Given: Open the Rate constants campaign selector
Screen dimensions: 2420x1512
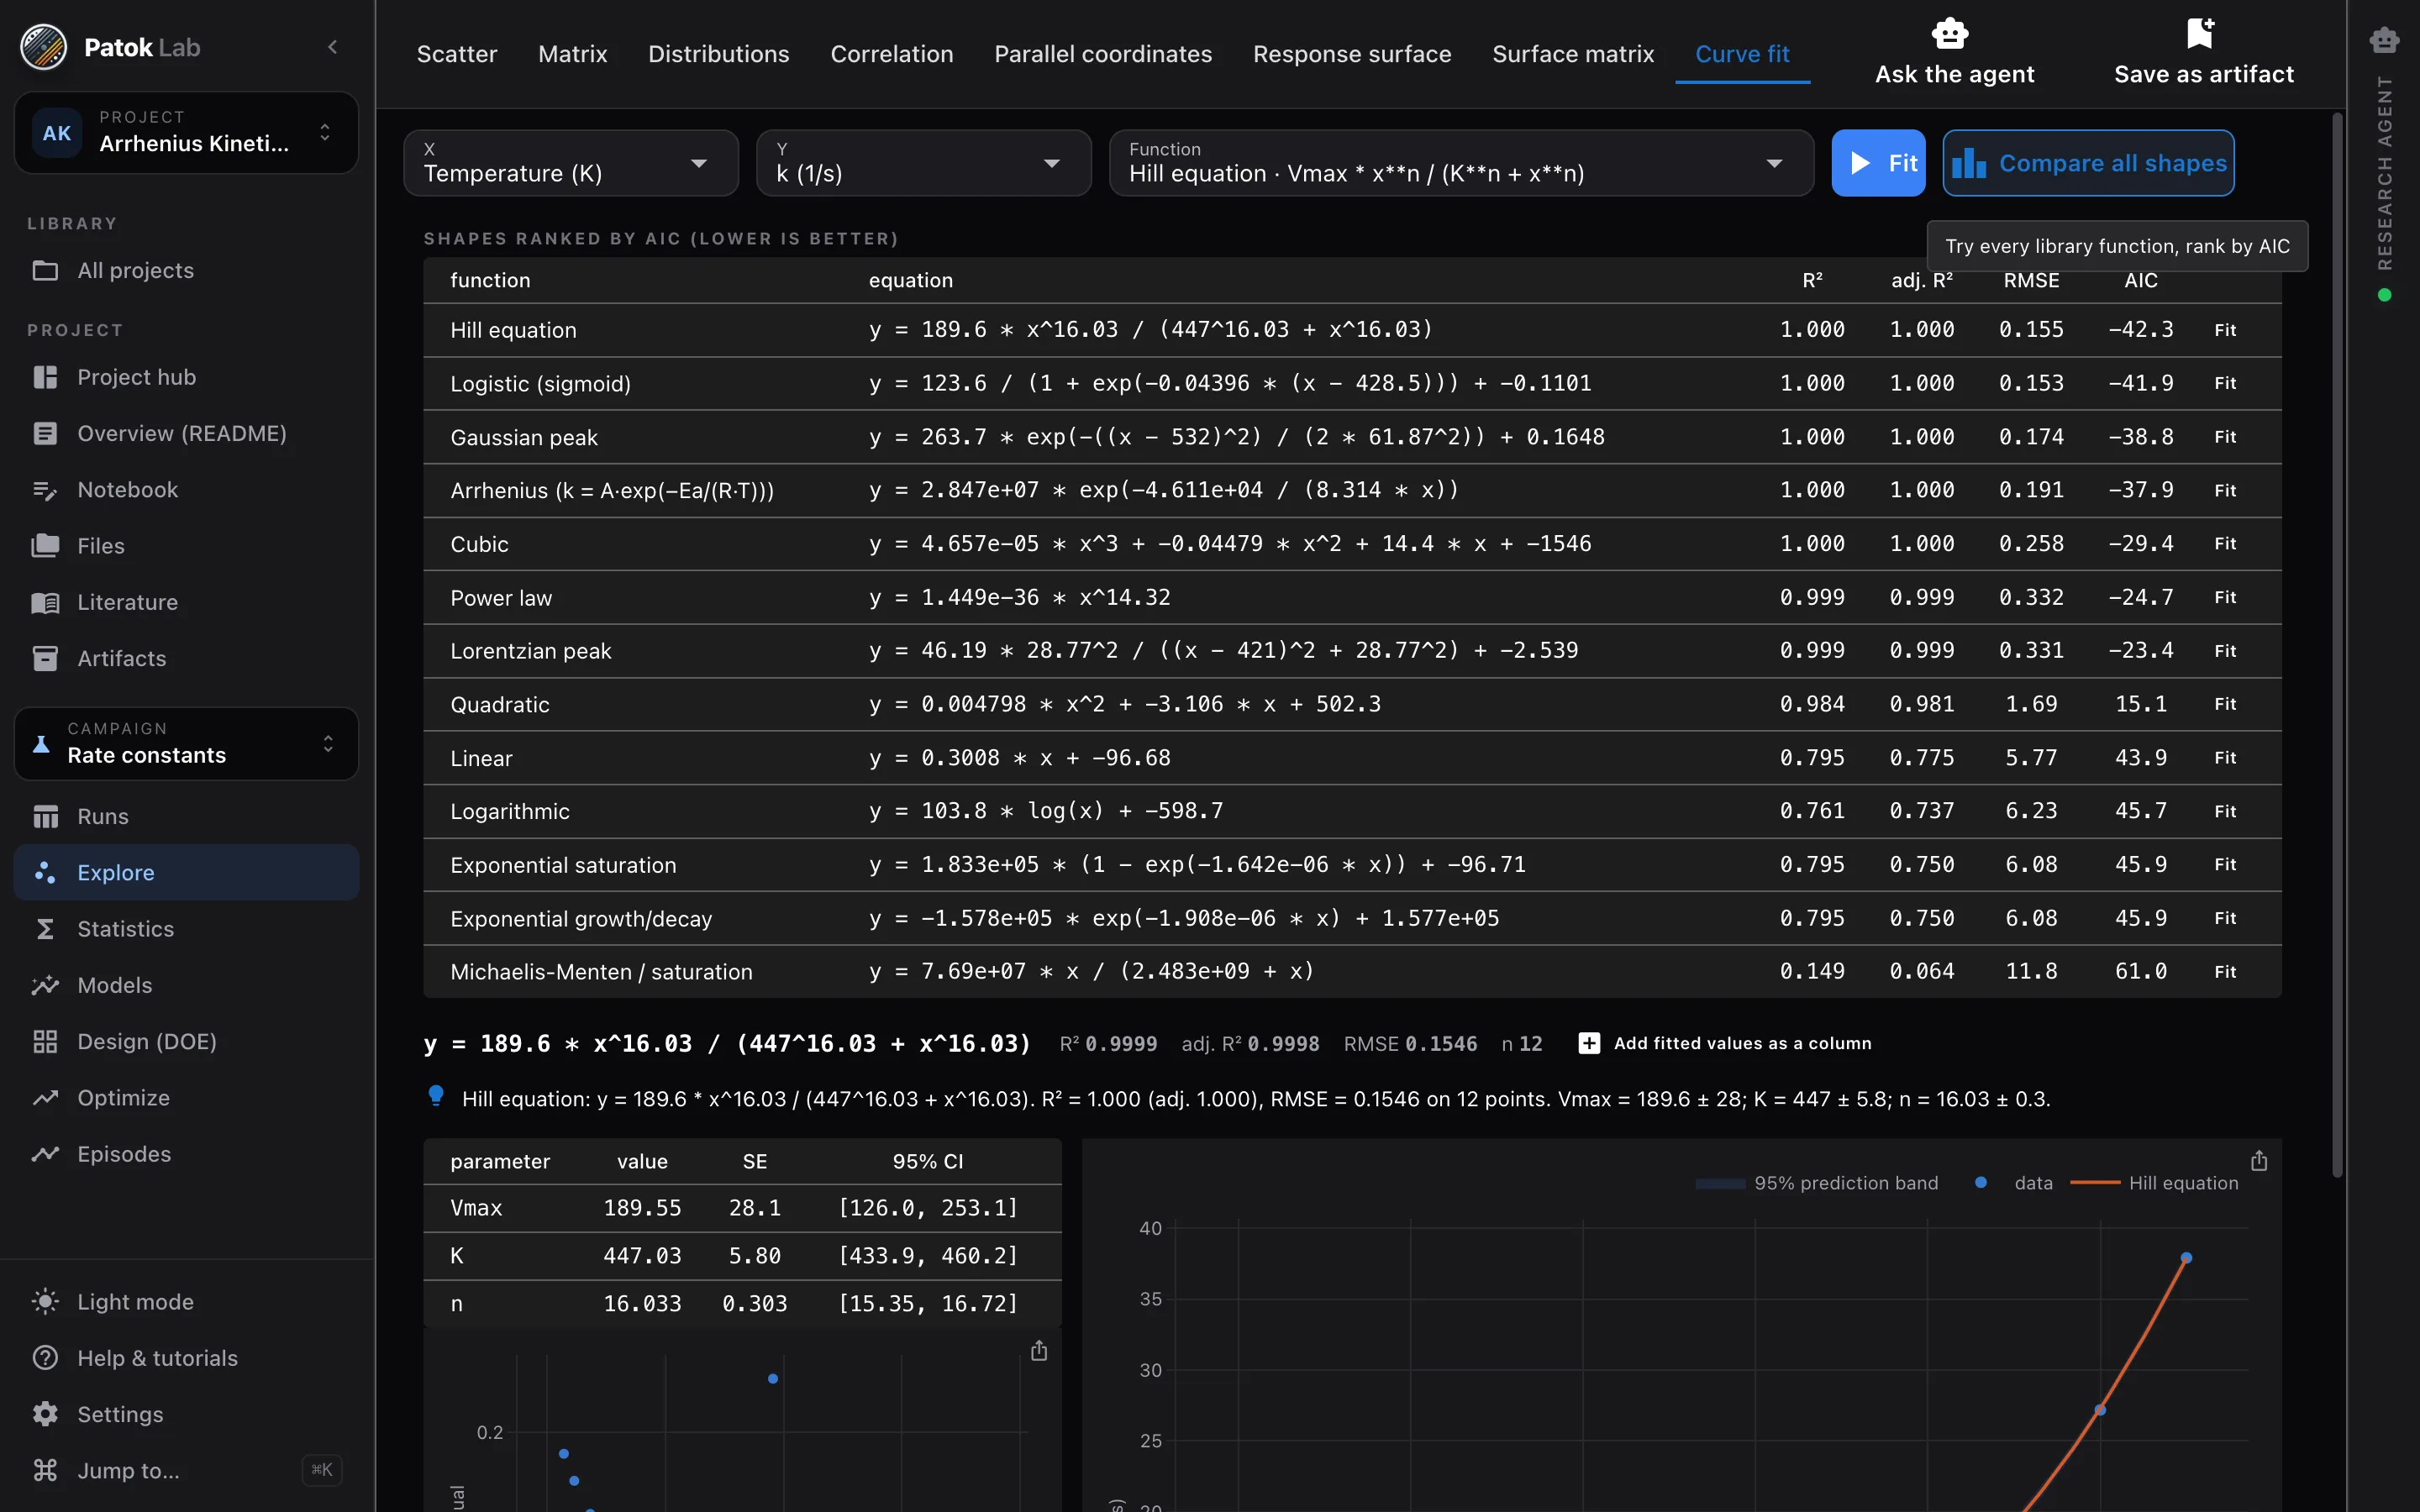Looking at the screenshot, I should tap(186, 744).
